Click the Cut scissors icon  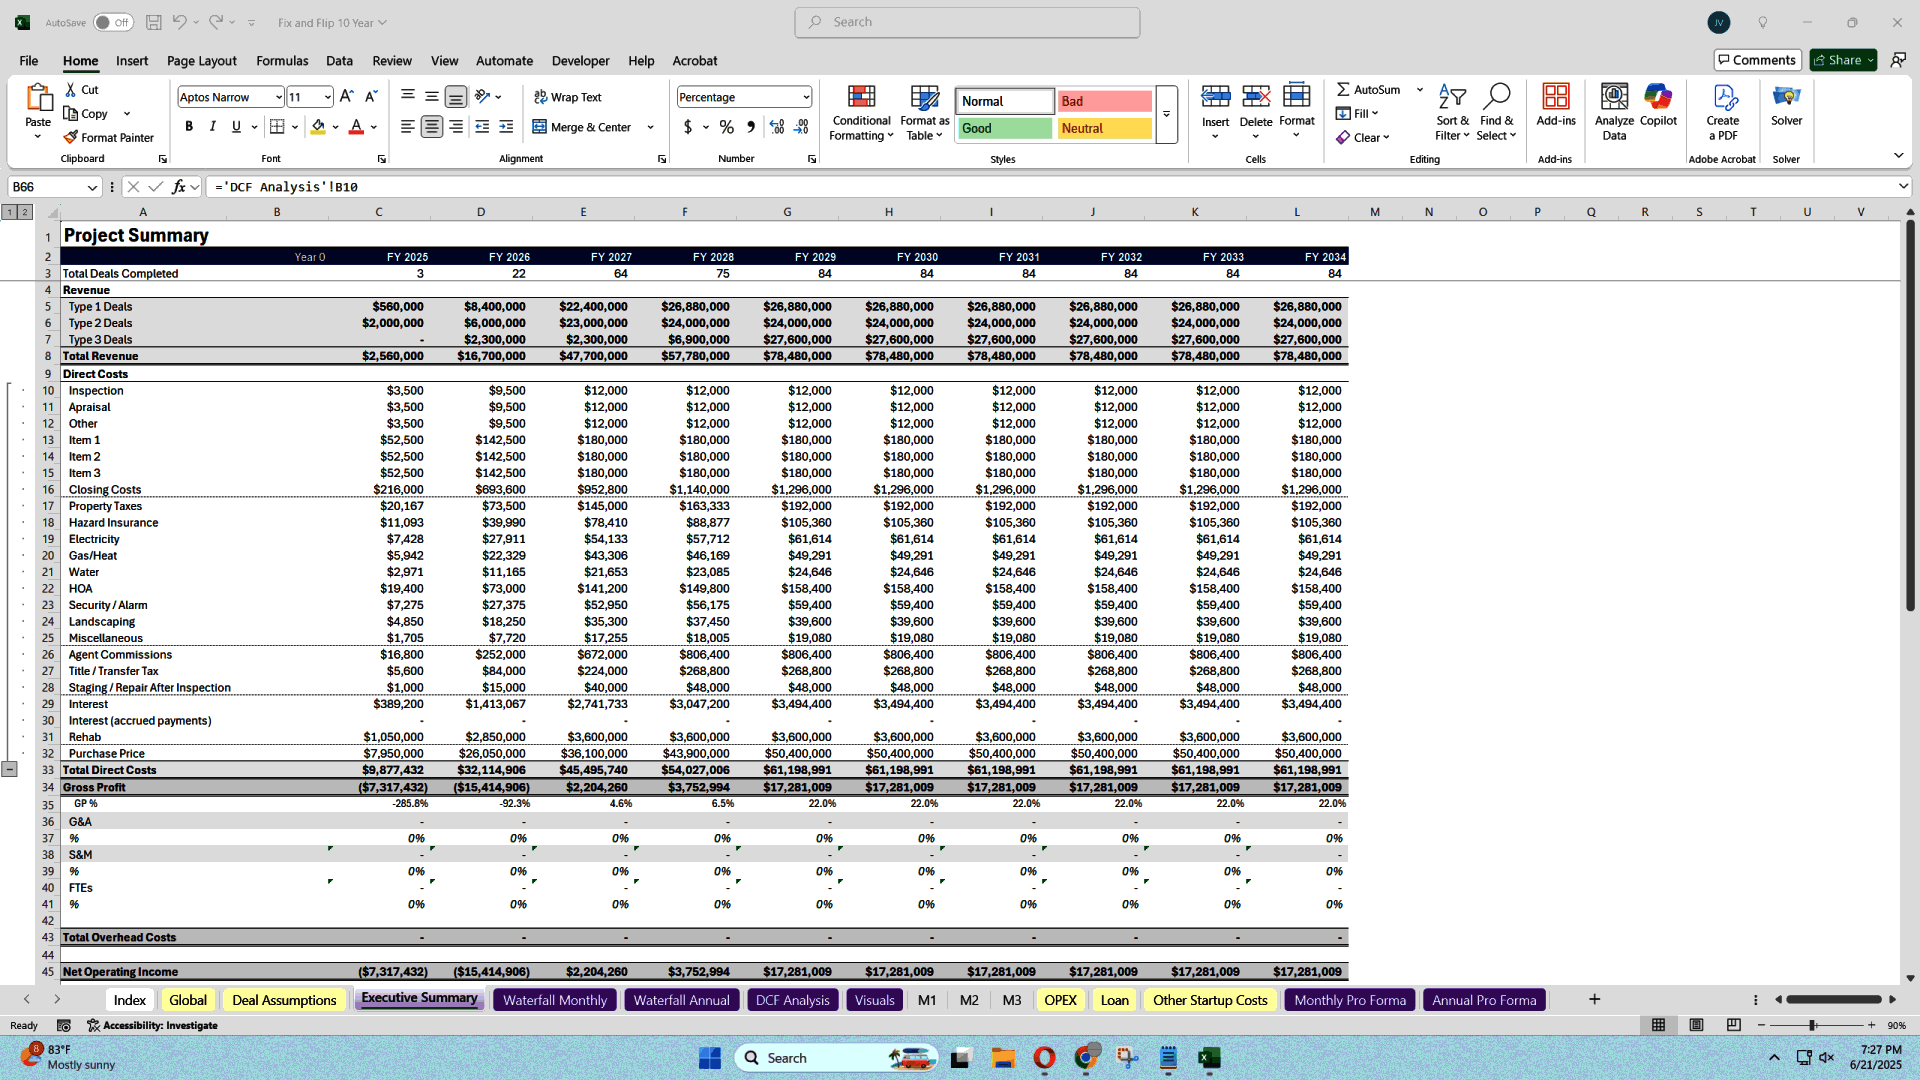point(71,90)
